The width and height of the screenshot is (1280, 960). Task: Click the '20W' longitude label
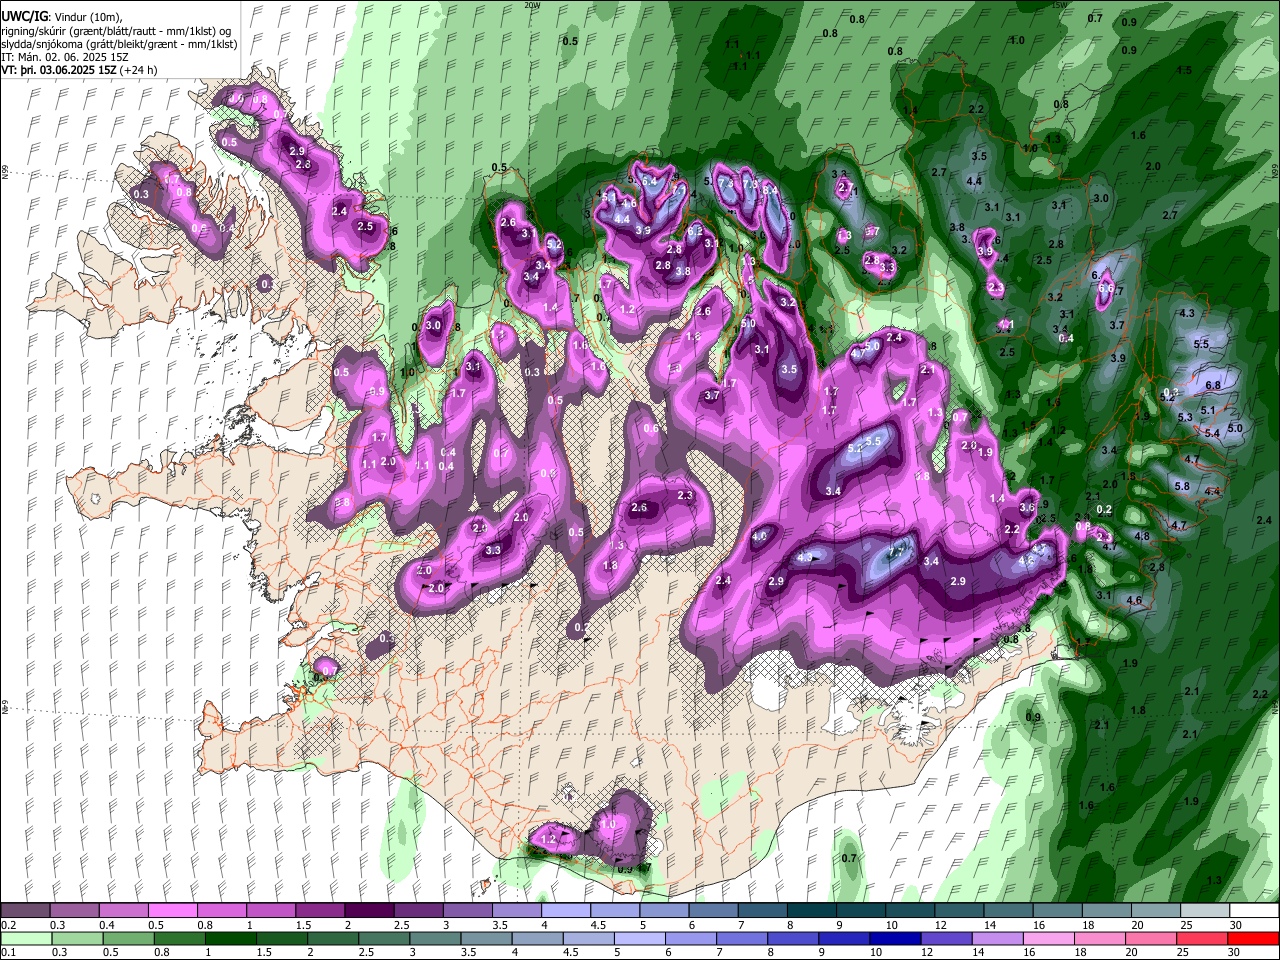click(532, 5)
